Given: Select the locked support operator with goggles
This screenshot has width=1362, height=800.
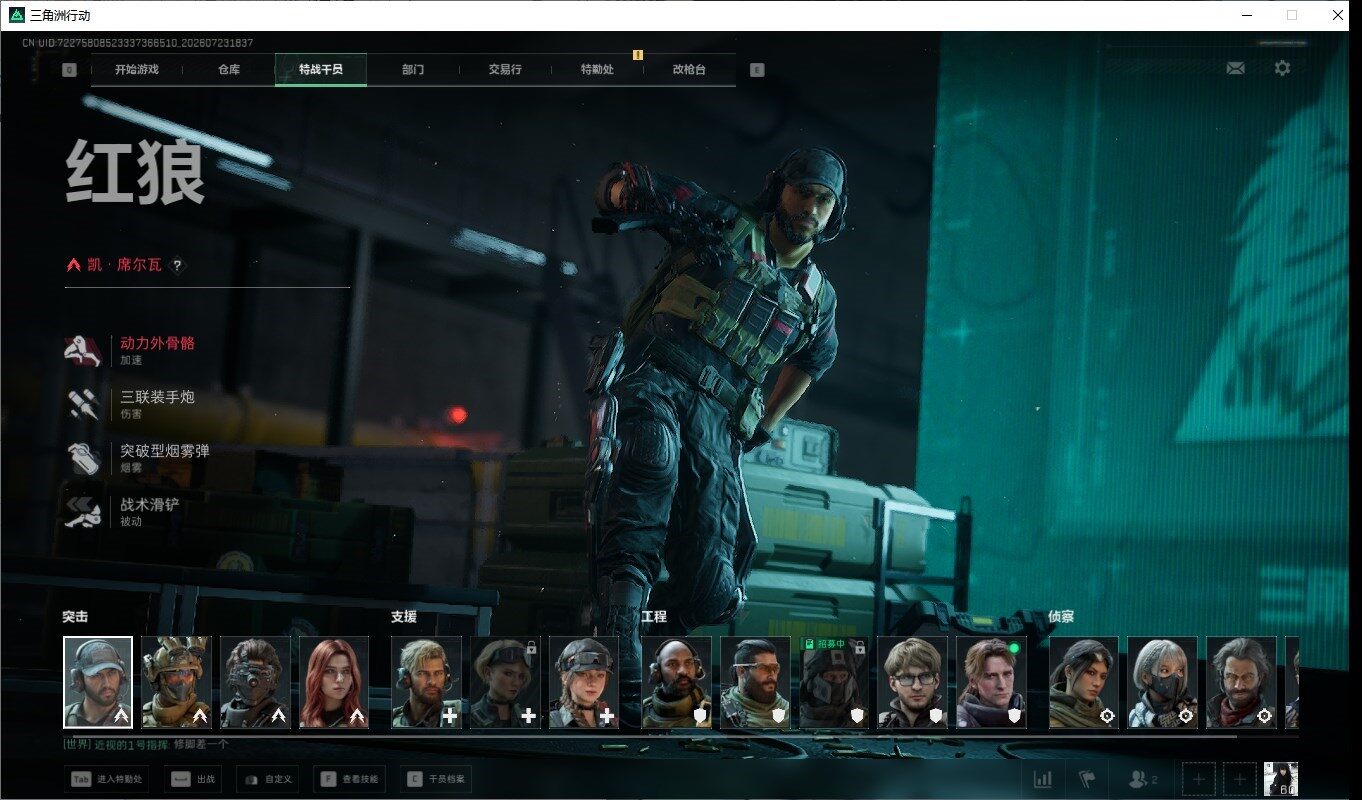Looking at the screenshot, I should pos(505,682).
